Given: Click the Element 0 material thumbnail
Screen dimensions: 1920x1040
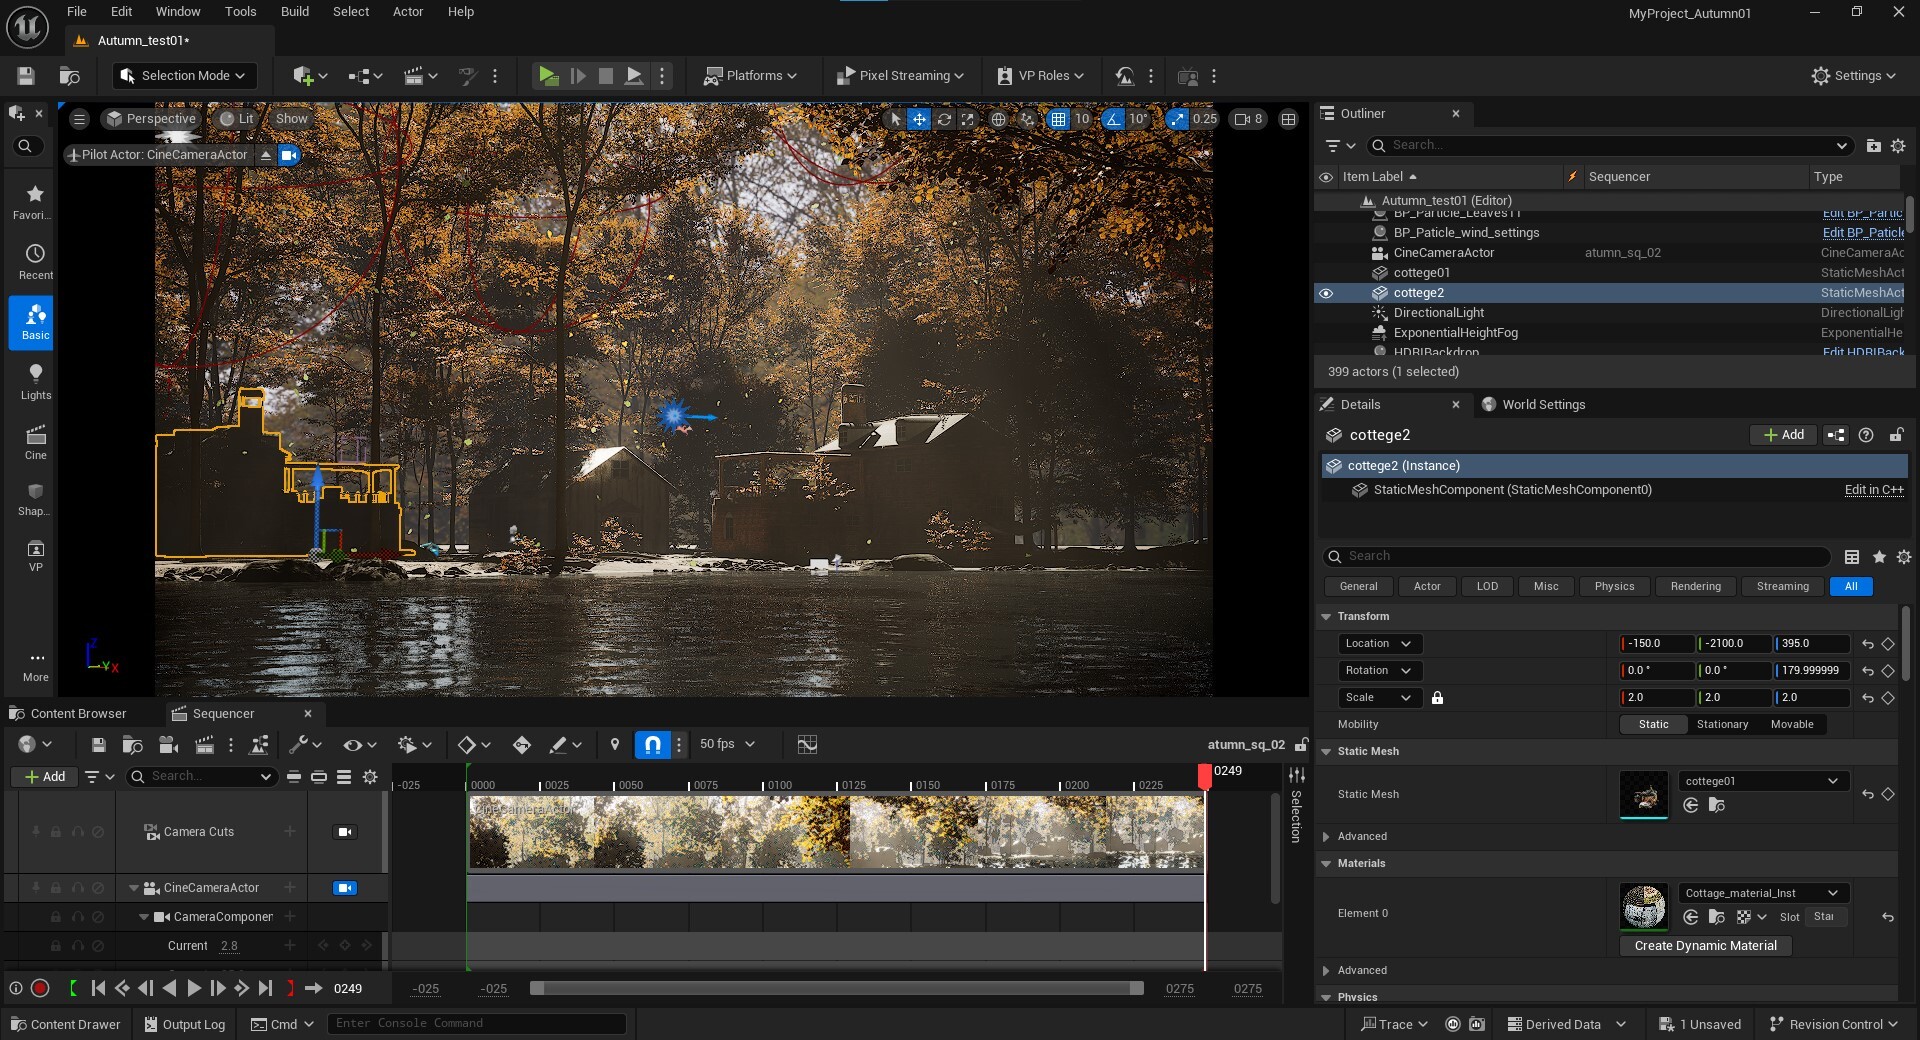Looking at the screenshot, I should coord(1643,907).
